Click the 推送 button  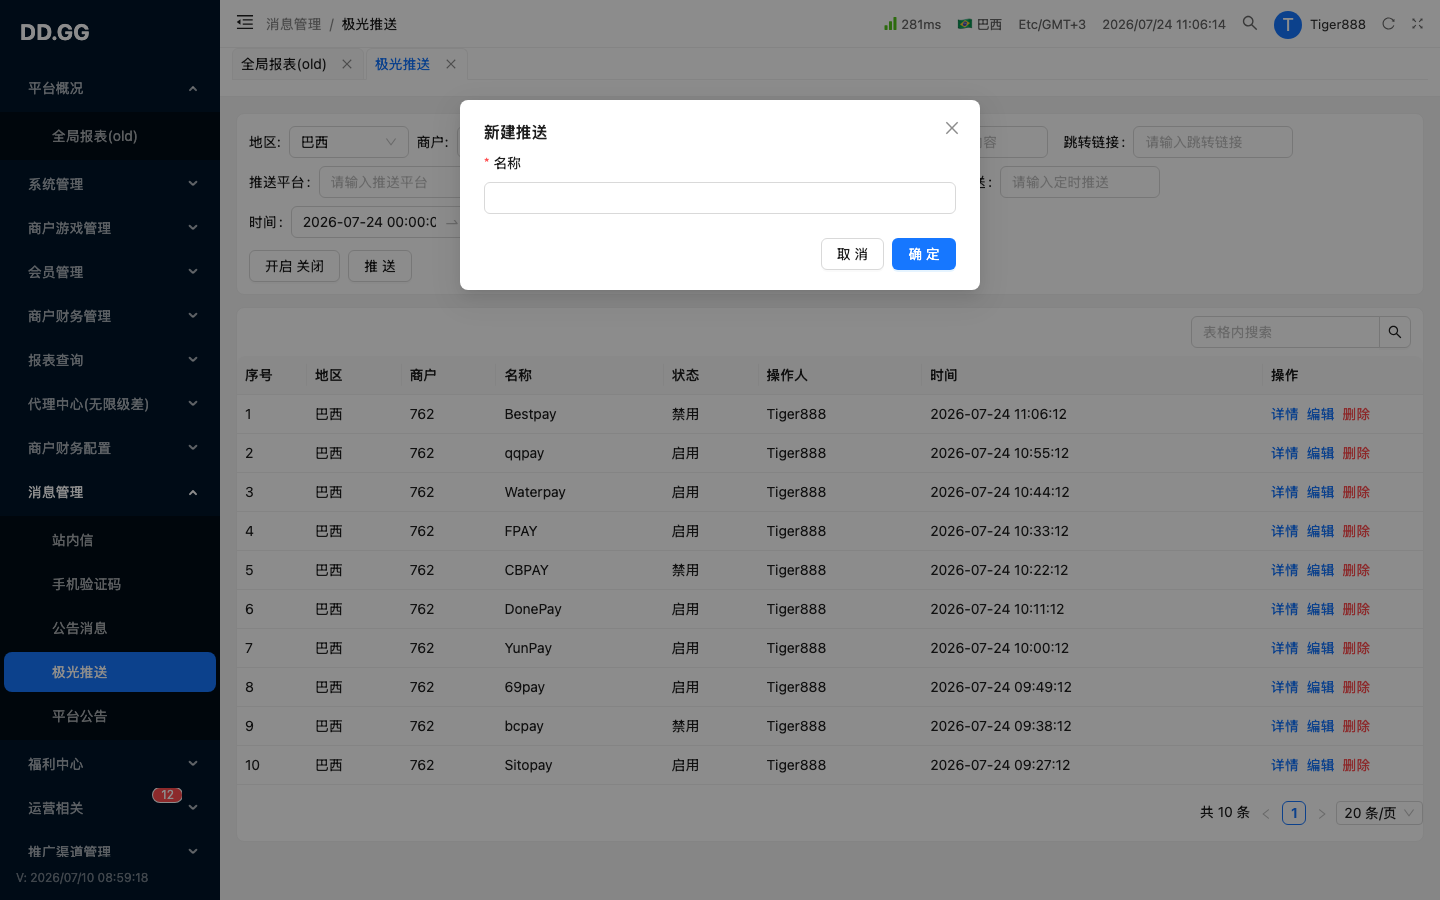380,266
